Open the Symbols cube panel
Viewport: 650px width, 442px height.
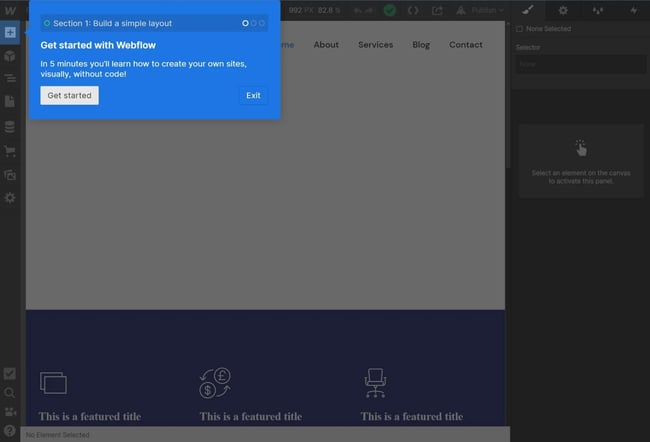pos(10,55)
